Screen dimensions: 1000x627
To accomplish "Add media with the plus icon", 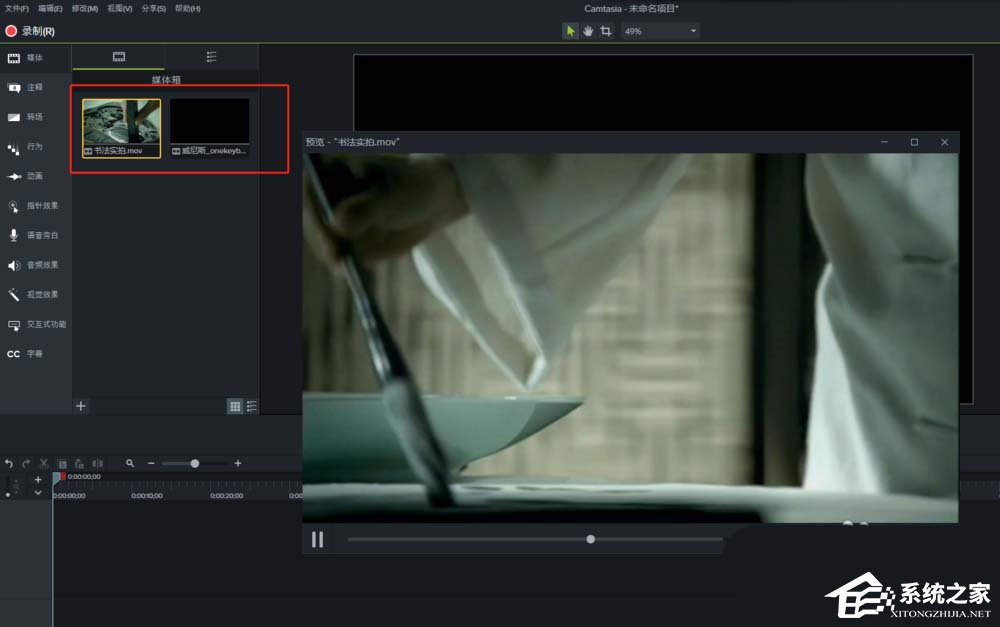I will coord(82,406).
